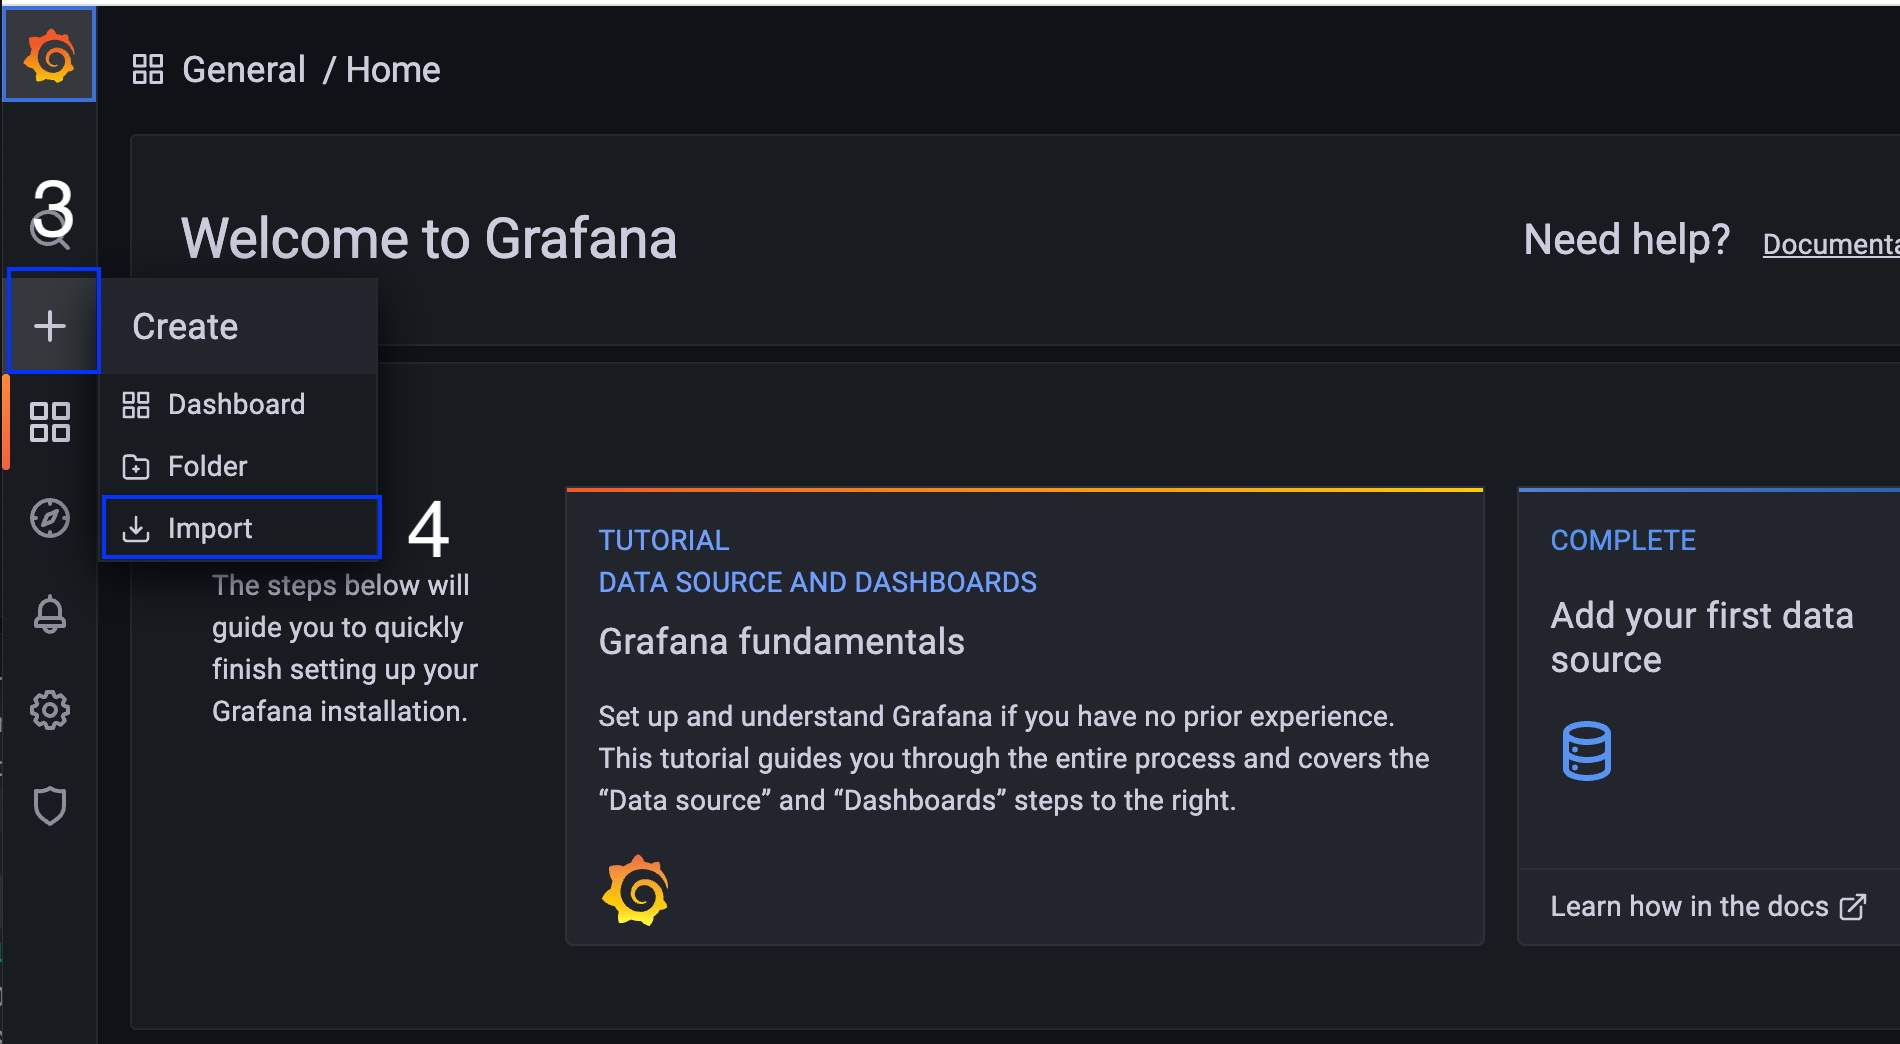Open the Configuration gear icon

(x=50, y=710)
